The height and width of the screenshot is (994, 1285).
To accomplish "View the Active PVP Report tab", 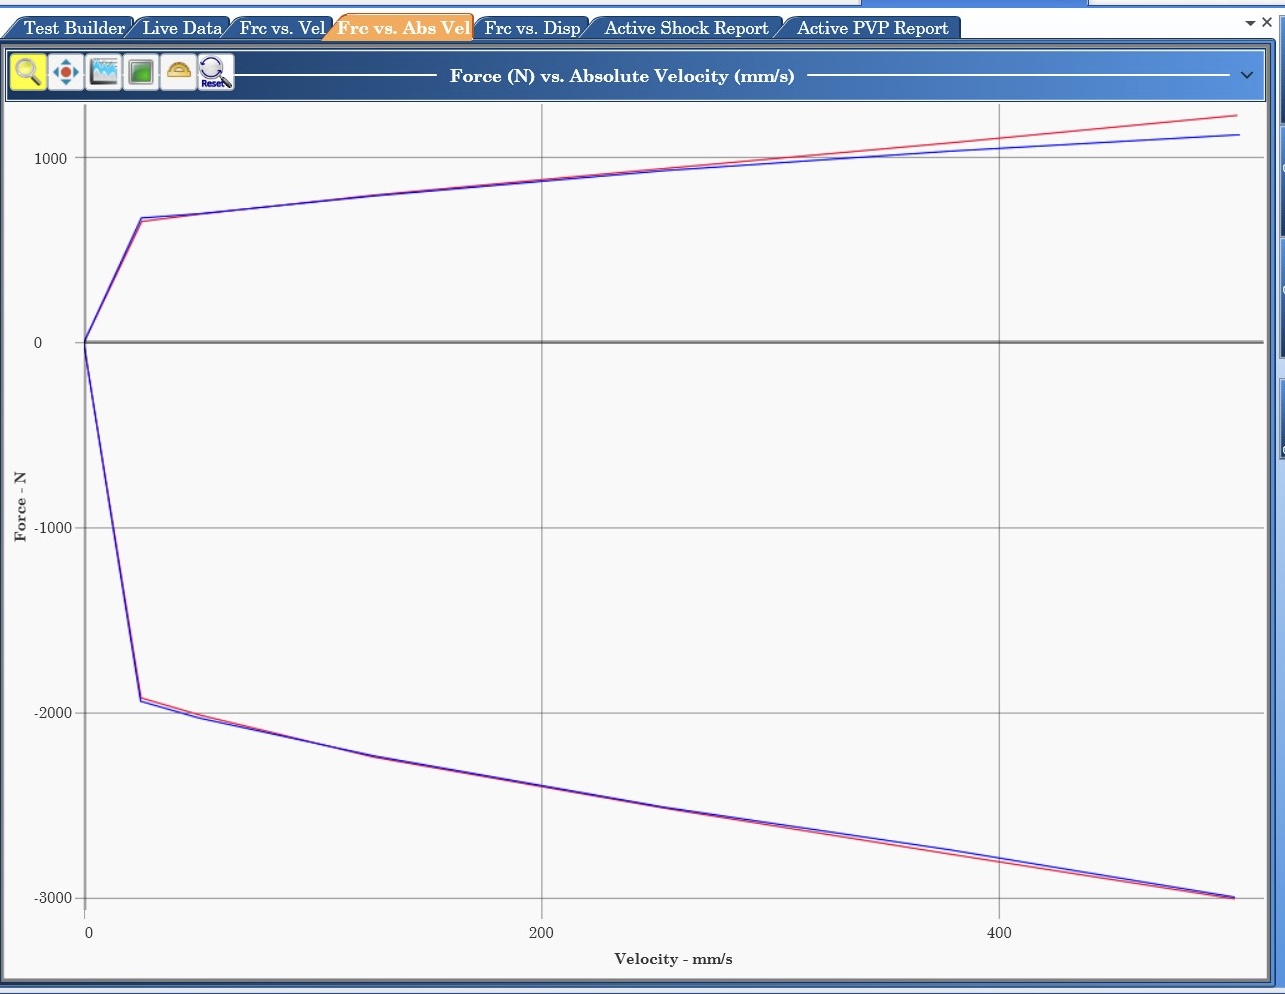I will pyautogui.click(x=872, y=28).
